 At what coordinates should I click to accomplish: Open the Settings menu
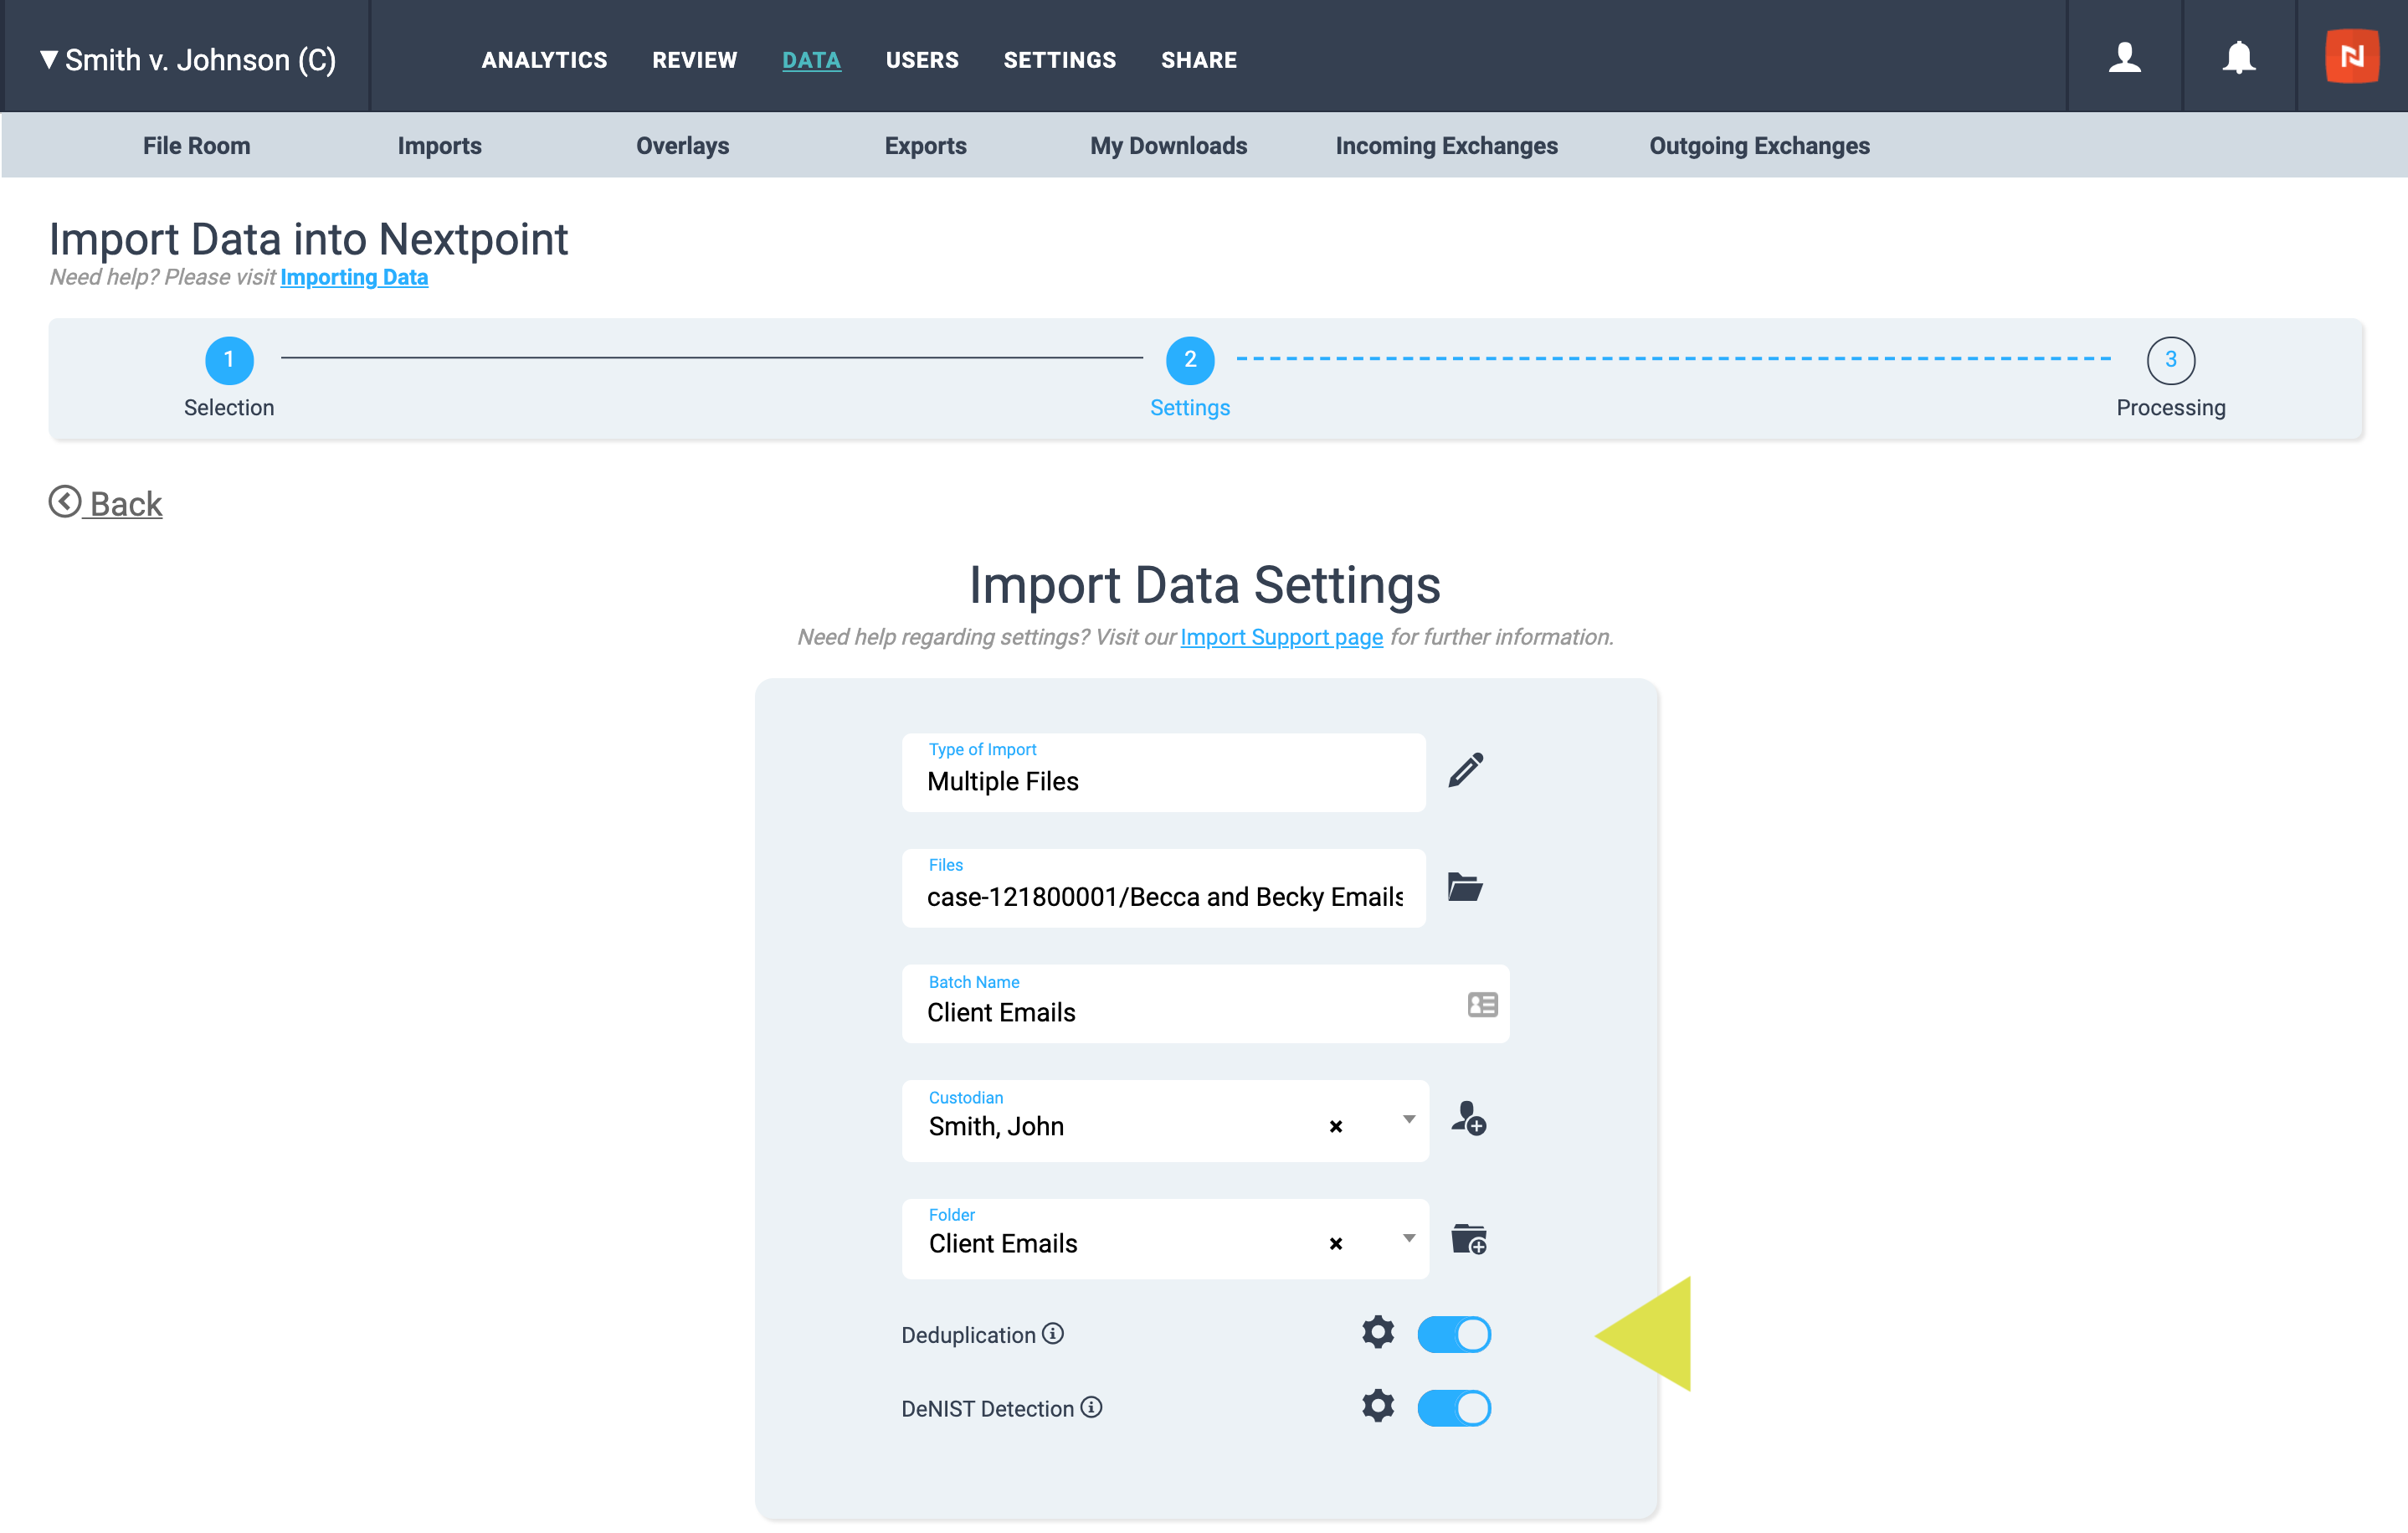[x=1060, y=60]
